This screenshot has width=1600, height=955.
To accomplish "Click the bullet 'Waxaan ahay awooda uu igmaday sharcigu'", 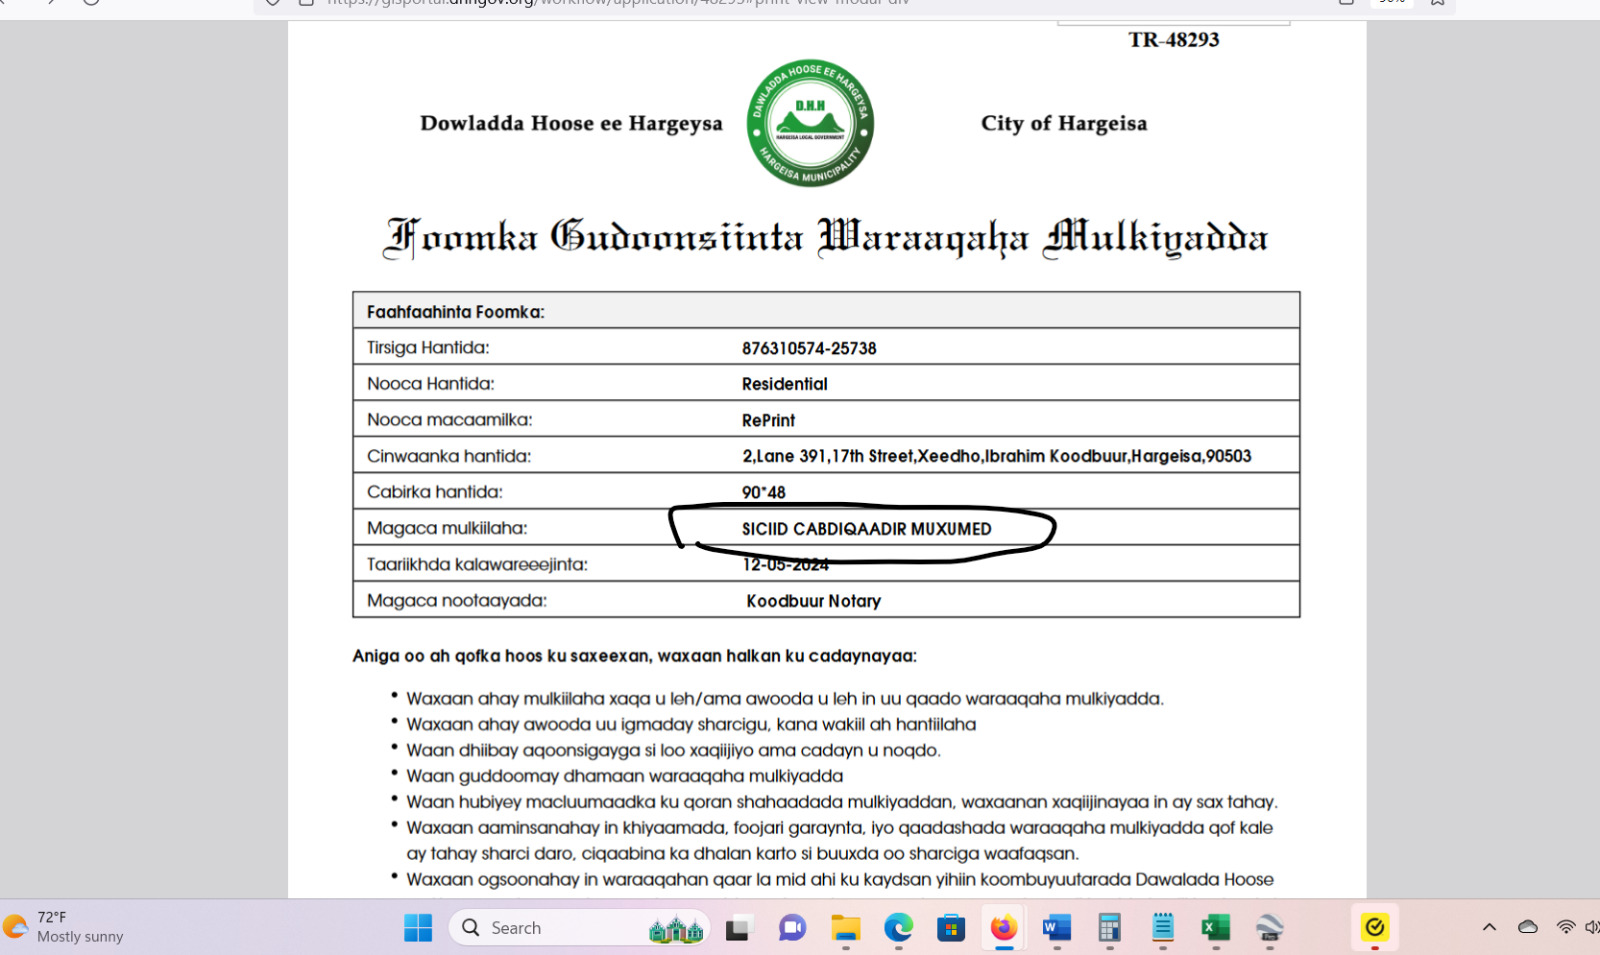I will click(691, 724).
